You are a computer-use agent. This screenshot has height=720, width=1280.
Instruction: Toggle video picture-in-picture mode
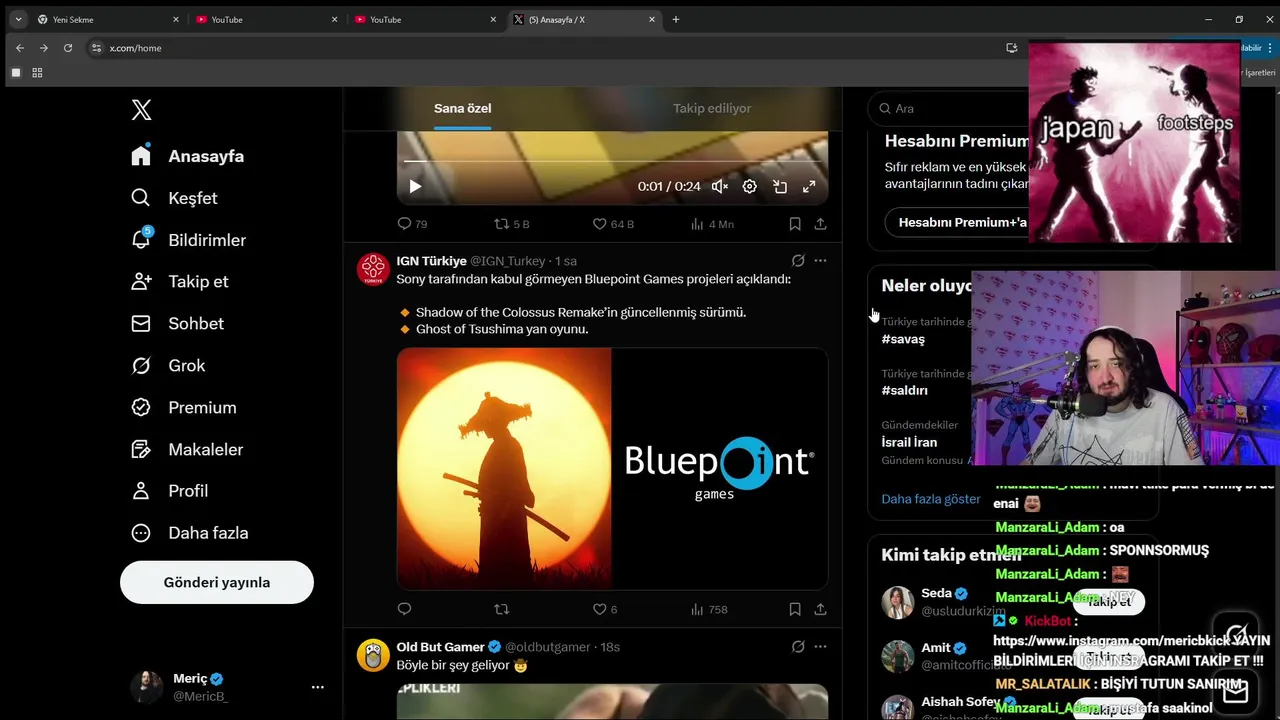780,186
